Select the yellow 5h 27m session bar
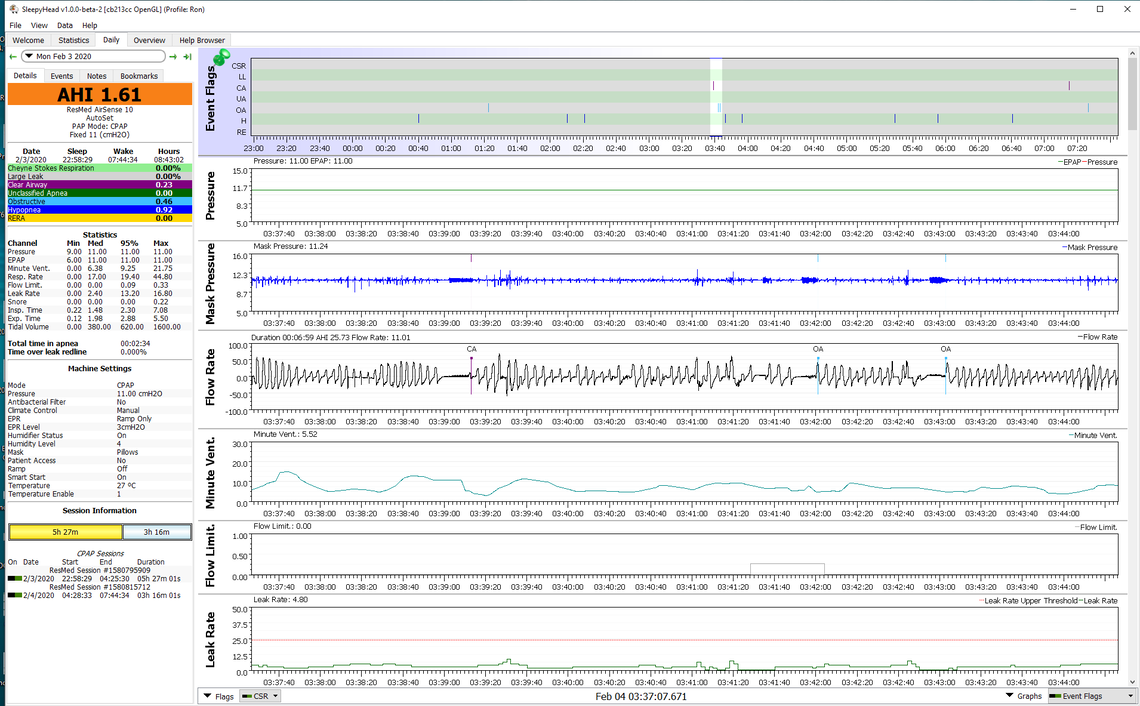The height and width of the screenshot is (706, 1140). click(67, 532)
